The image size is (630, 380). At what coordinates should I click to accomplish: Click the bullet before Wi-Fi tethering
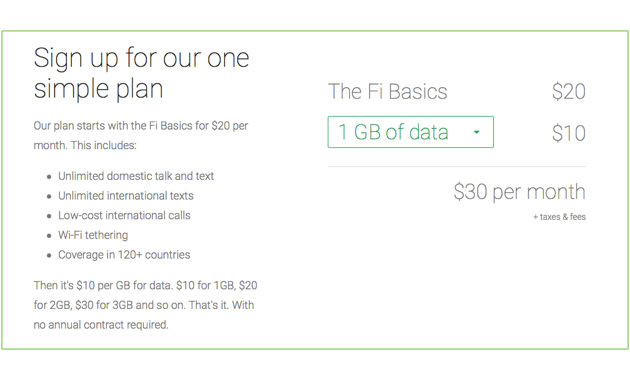coord(49,236)
